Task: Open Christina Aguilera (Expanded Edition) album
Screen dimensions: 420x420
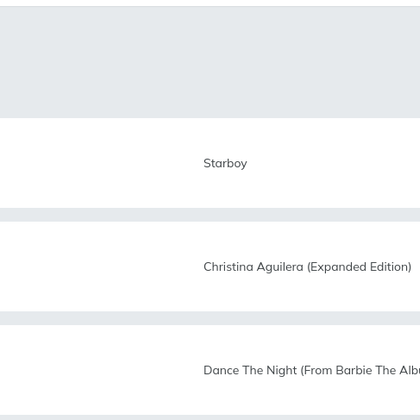Action: point(307,267)
